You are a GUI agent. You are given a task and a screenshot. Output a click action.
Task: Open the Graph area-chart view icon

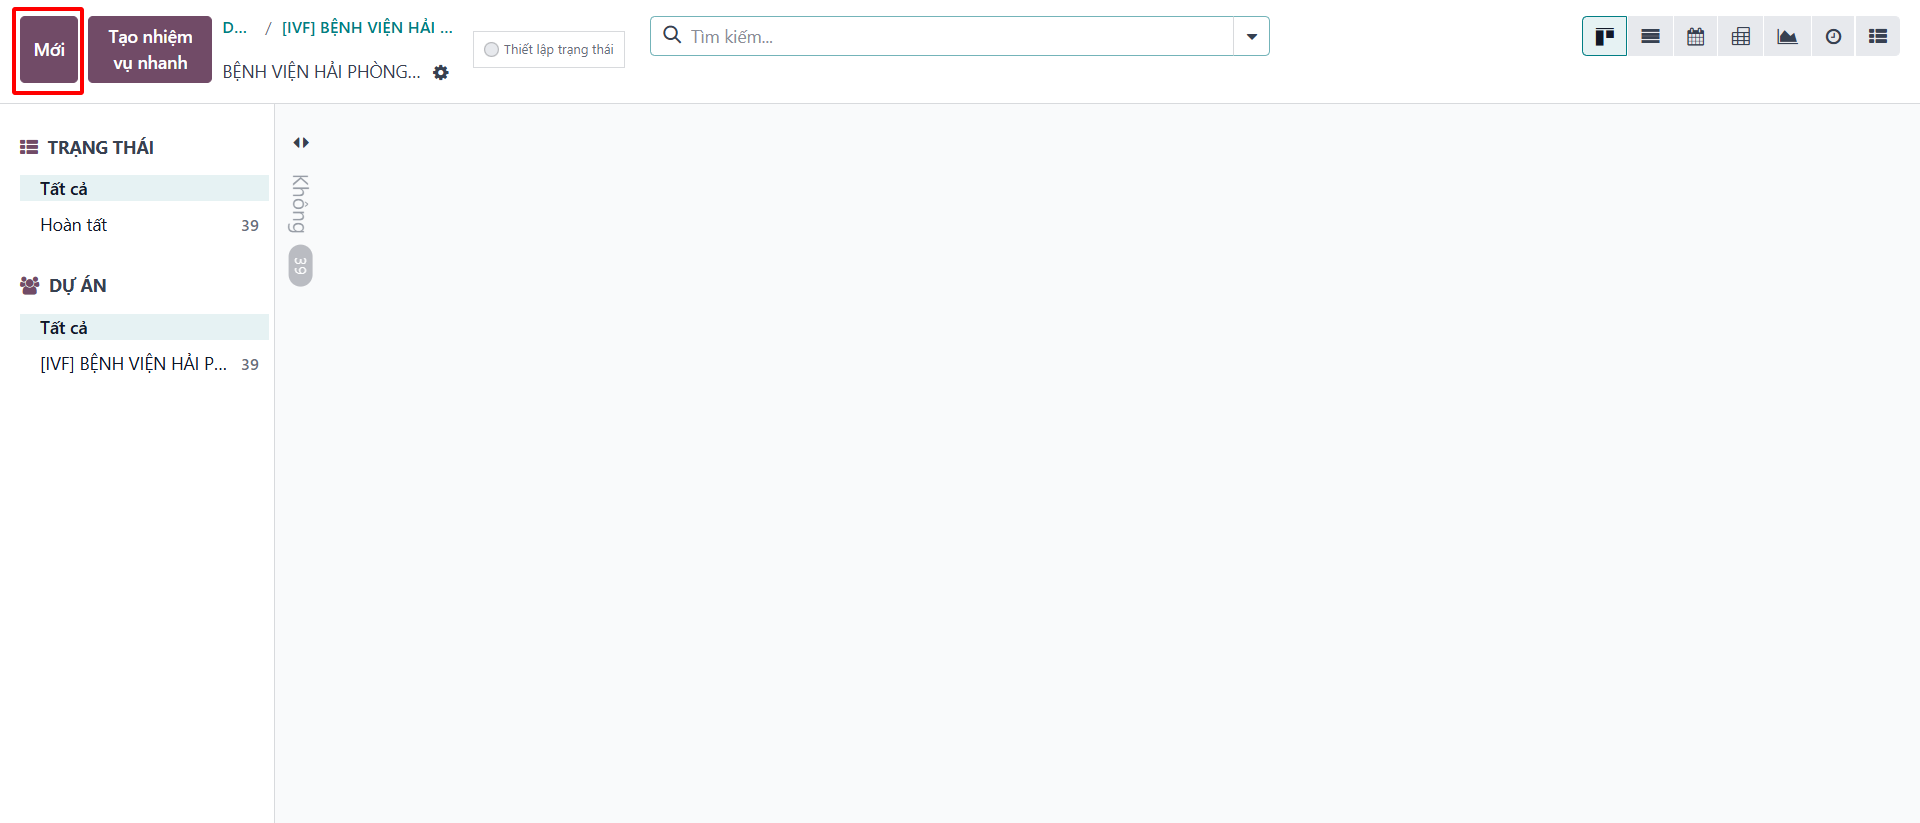(1787, 37)
